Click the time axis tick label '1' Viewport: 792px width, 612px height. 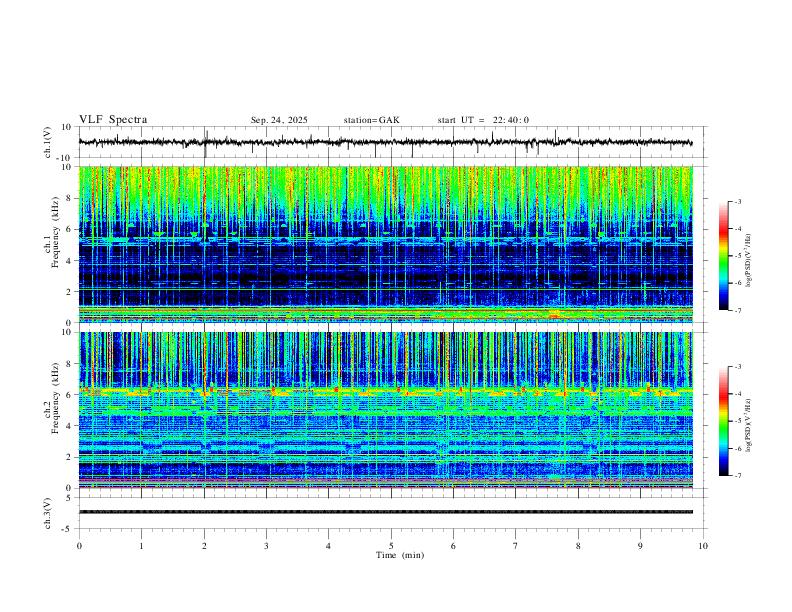[x=141, y=546]
